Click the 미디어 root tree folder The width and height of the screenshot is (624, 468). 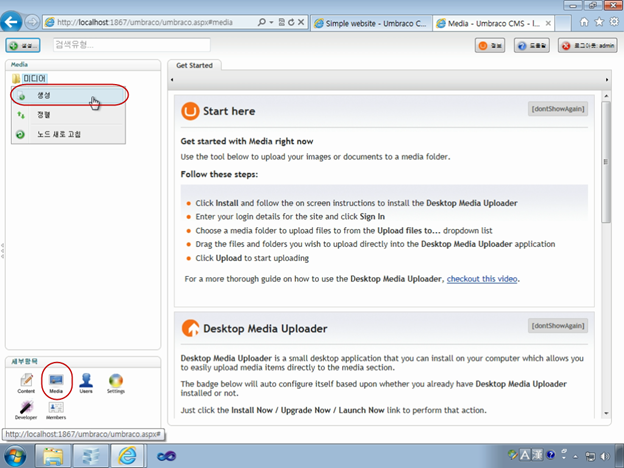coord(35,78)
